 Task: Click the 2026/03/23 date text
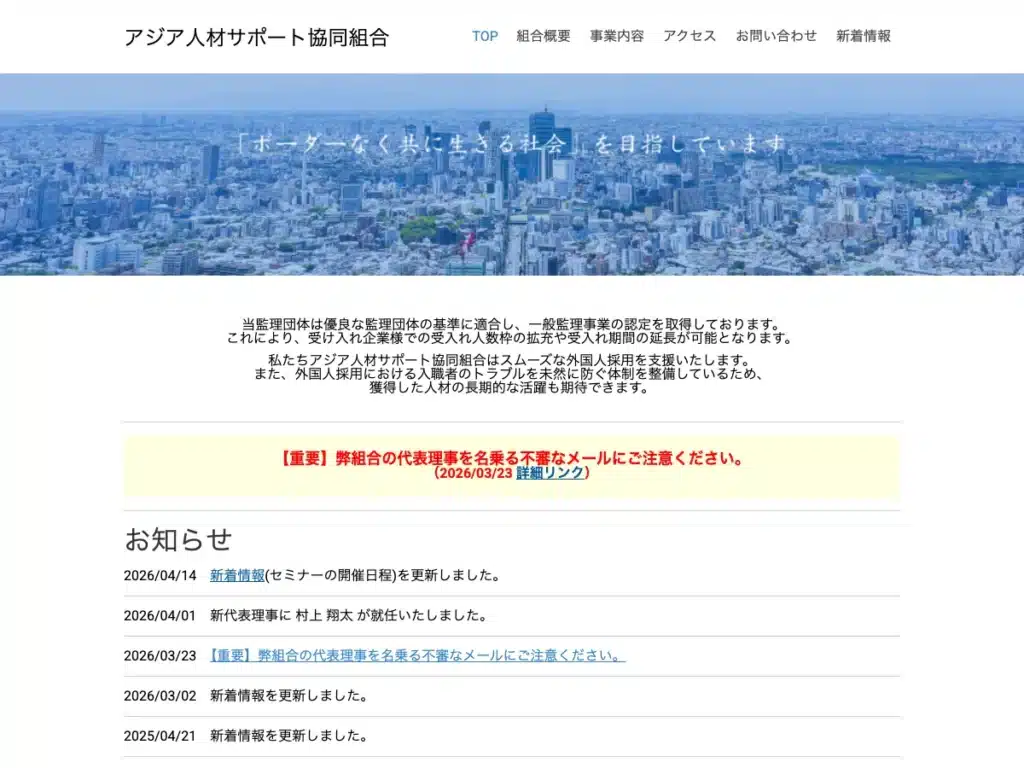(160, 656)
